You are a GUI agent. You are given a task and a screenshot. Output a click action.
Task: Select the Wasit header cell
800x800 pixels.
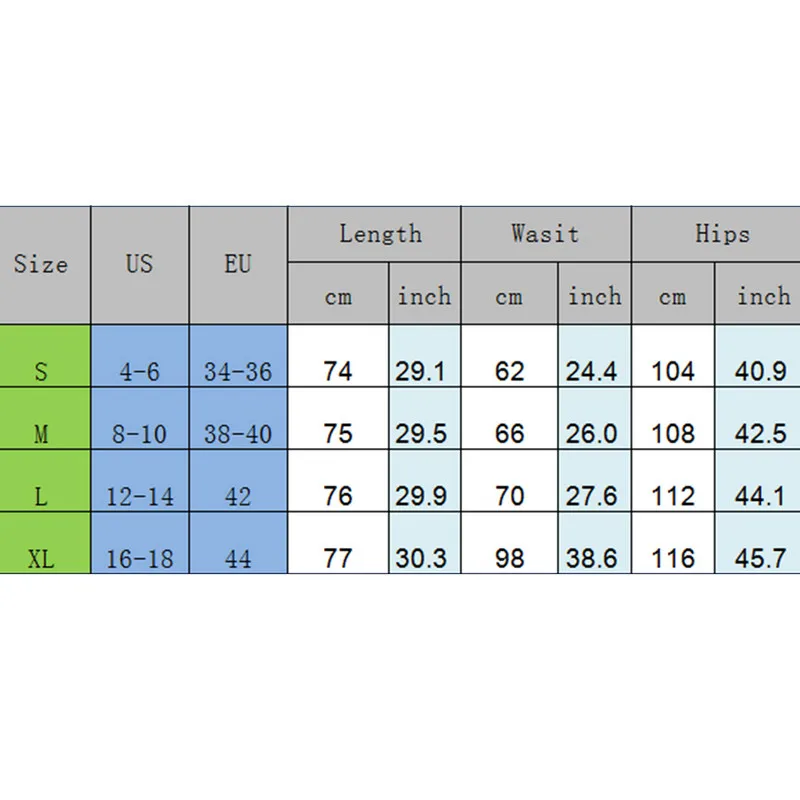tap(545, 235)
